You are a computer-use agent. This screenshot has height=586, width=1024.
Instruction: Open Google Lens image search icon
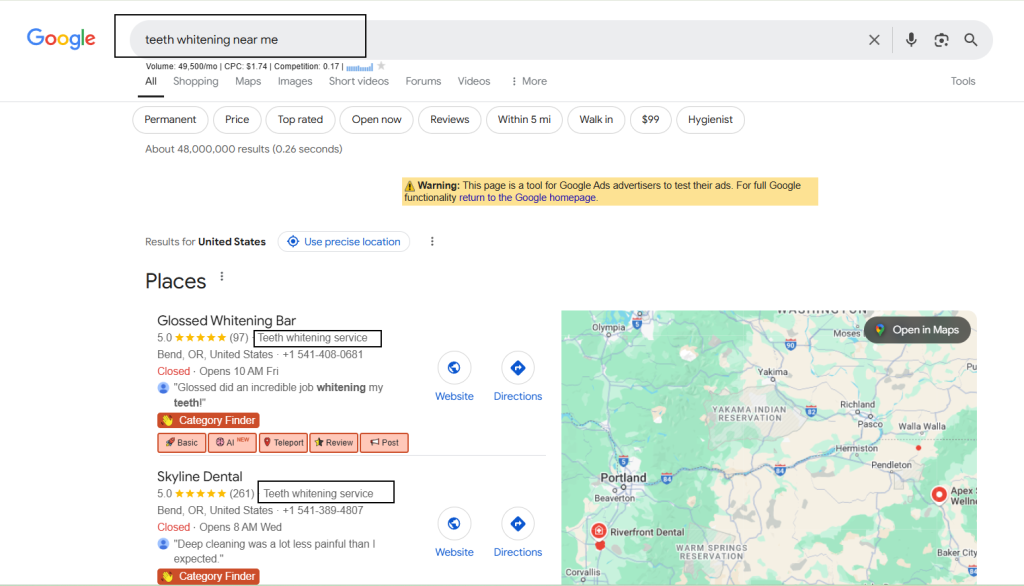click(941, 40)
